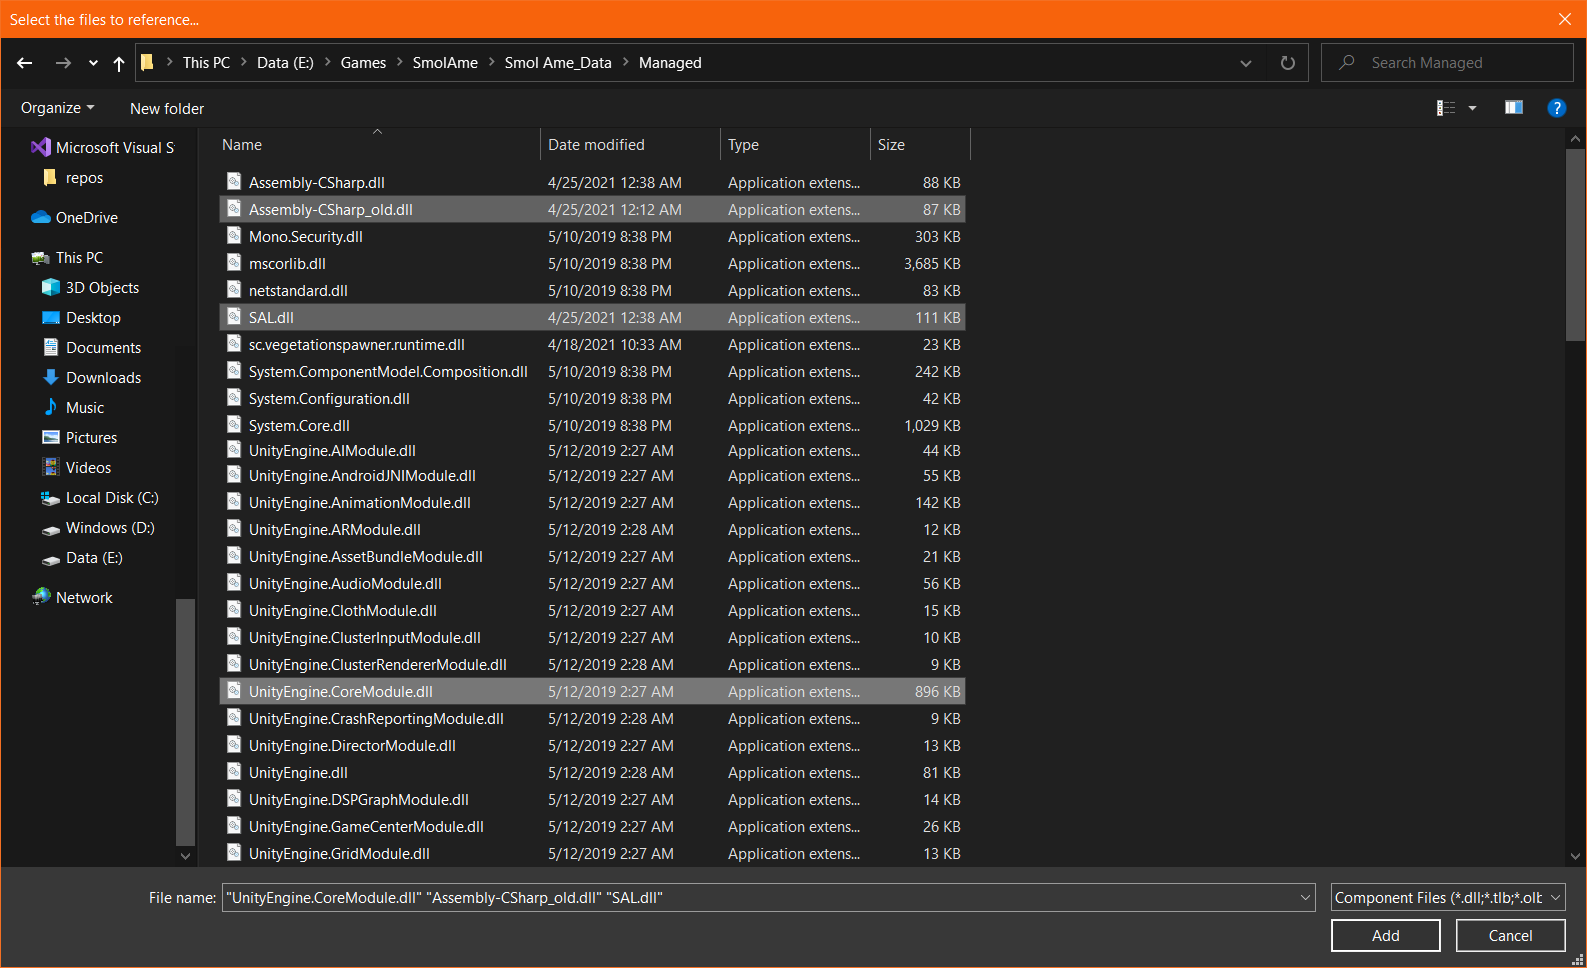
Task: Sort by the Name column header
Action: point(380,145)
